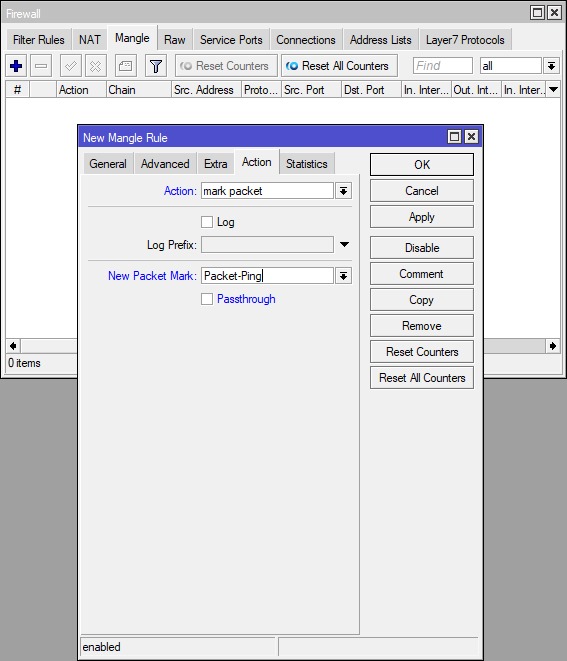Click the Remove button
567x661 pixels.
422,325
